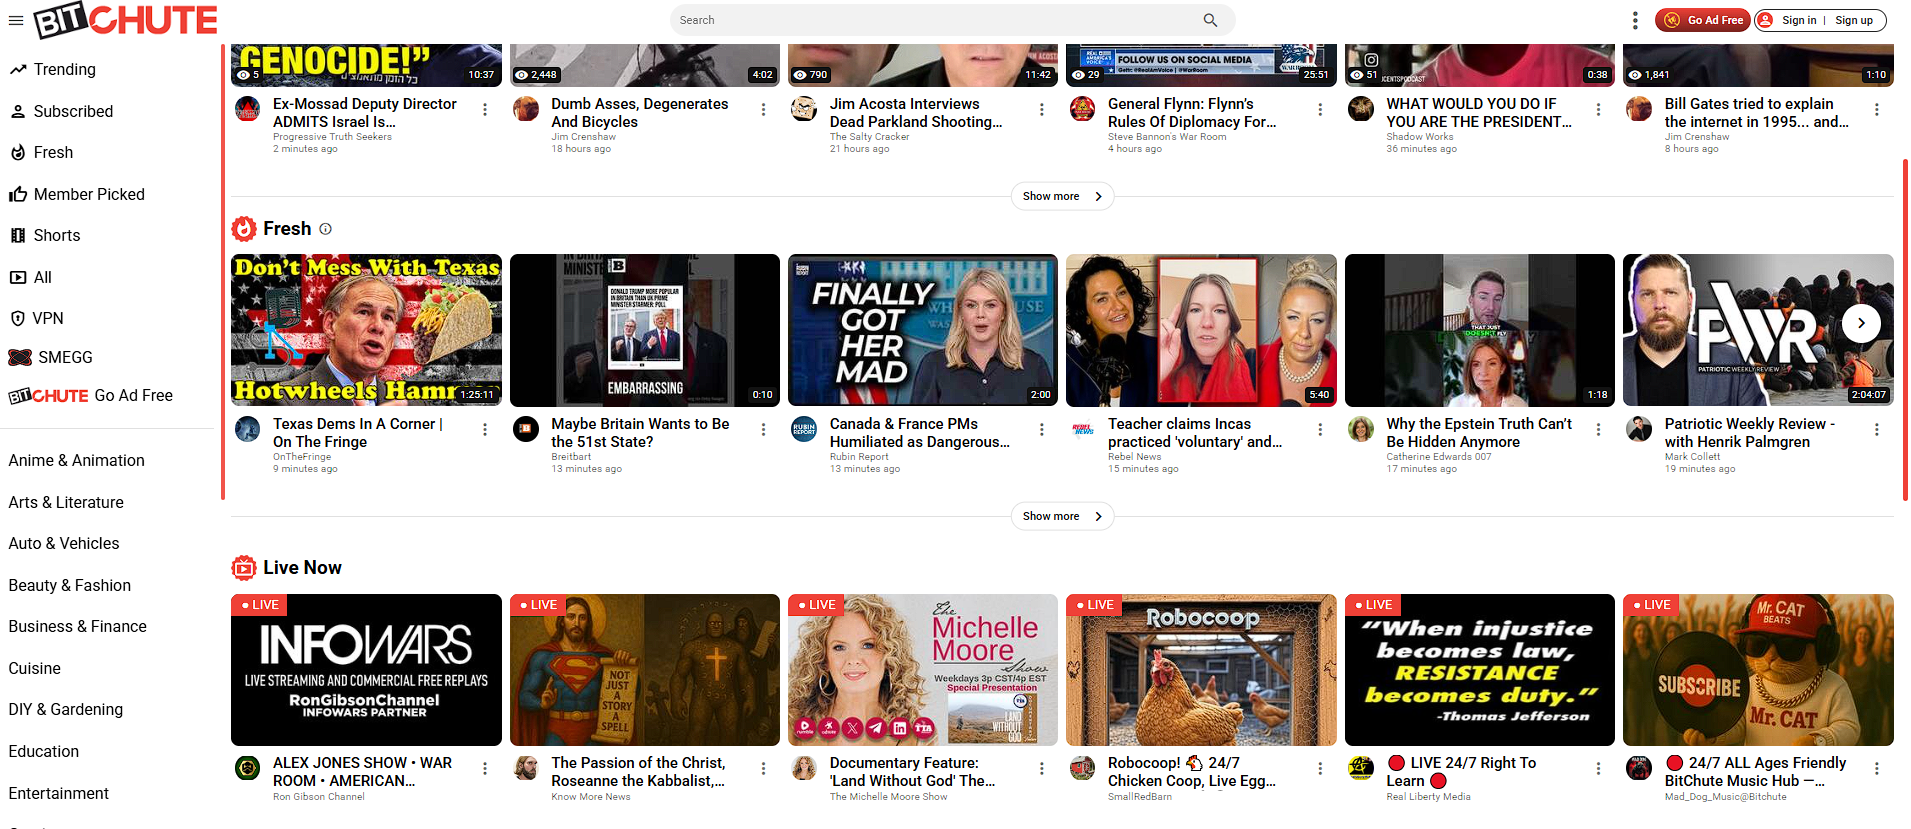Advance Fresh carousel with right arrow
The height and width of the screenshot is (829, 1911).
click(1861, 323)
